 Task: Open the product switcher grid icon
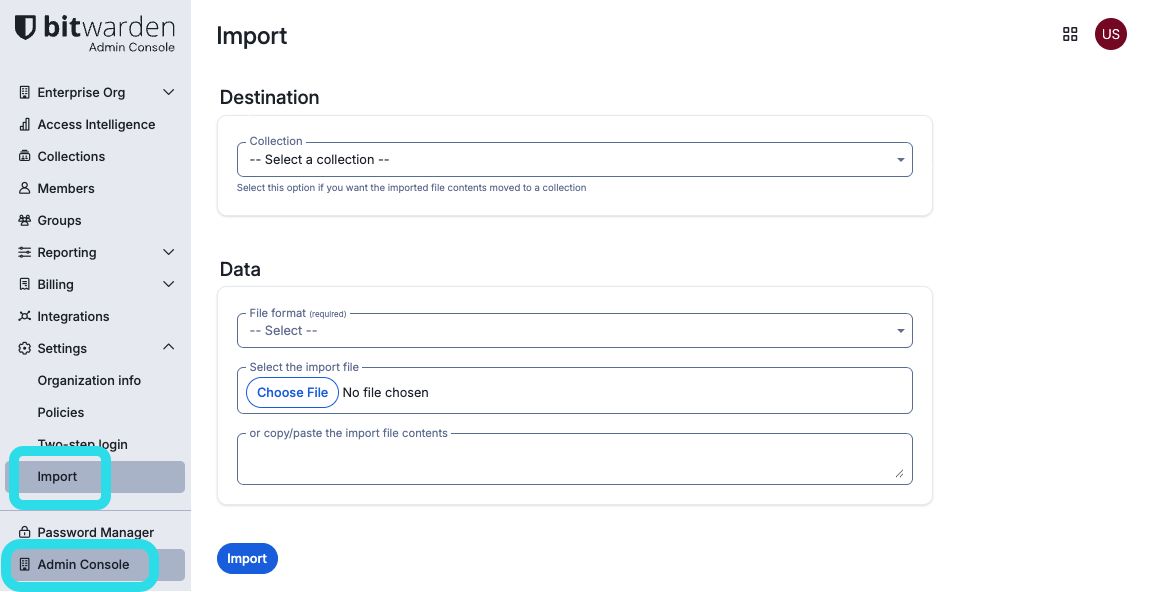point(1070,34)
